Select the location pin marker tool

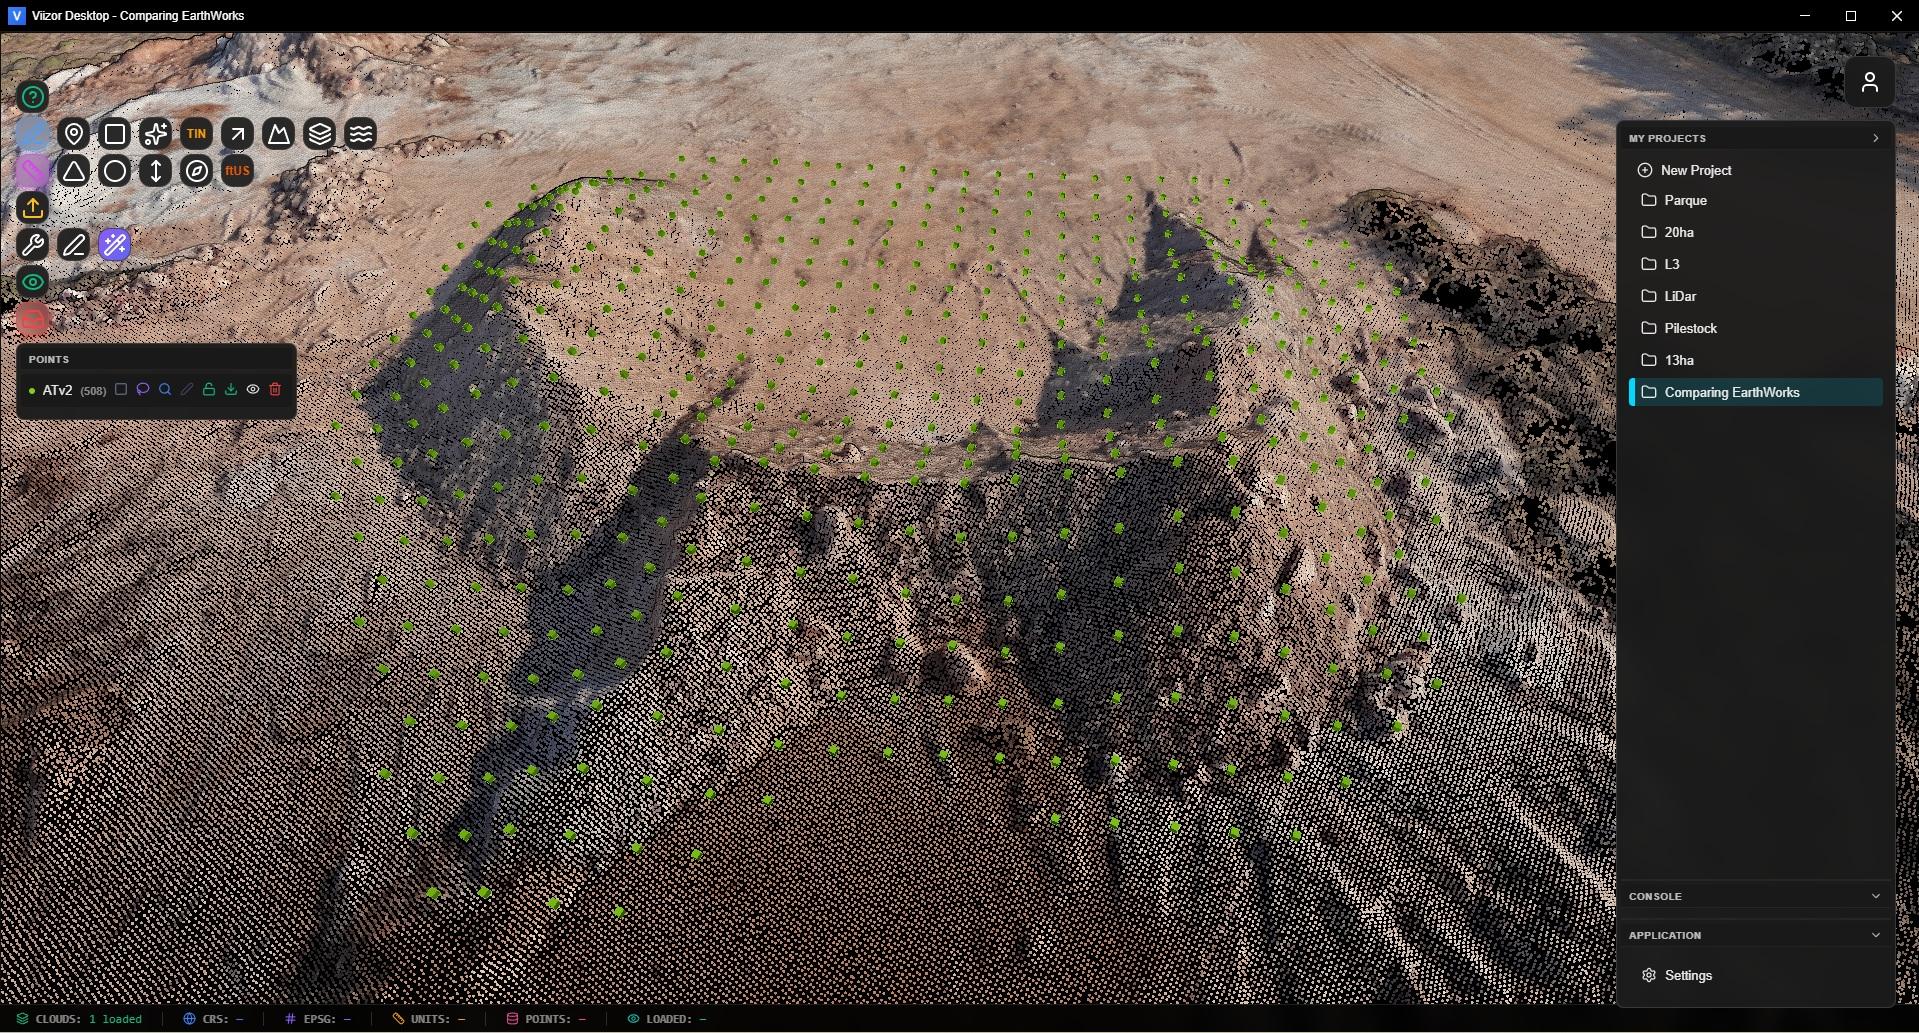[x=73, y=133]
